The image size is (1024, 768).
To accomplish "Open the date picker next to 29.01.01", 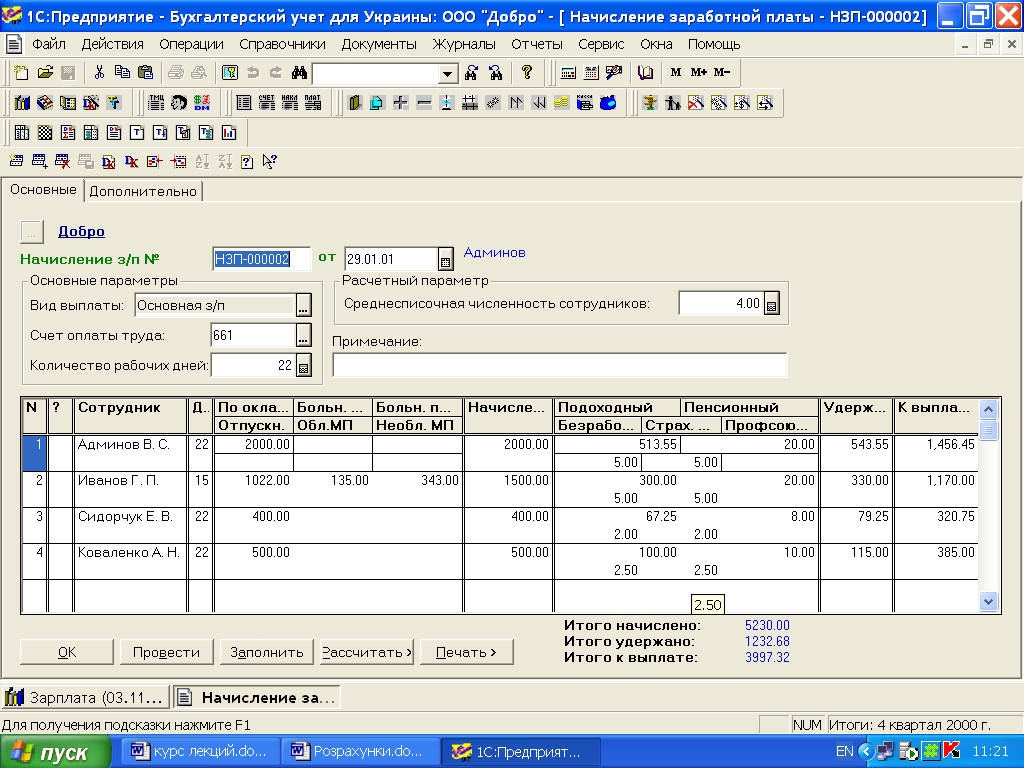I will pos(446,260).
